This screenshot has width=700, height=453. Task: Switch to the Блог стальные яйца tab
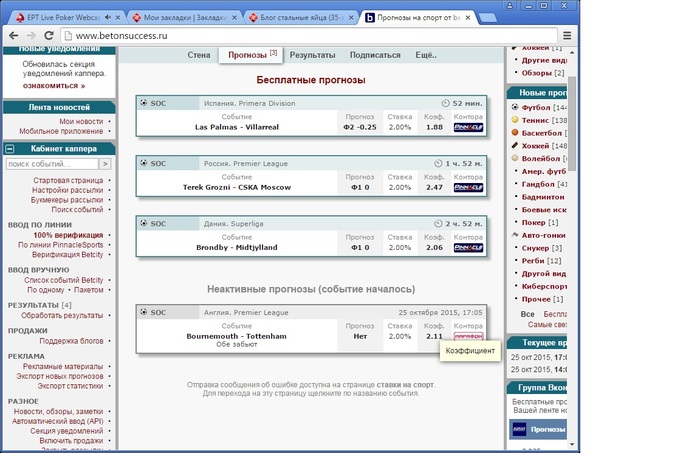point(302,17)
